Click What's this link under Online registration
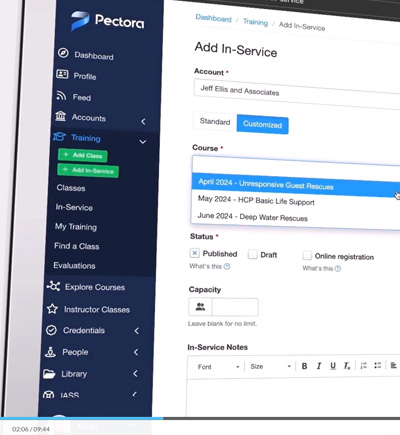The width and height of the screenshot is (400, 435). tap(318, 268)
